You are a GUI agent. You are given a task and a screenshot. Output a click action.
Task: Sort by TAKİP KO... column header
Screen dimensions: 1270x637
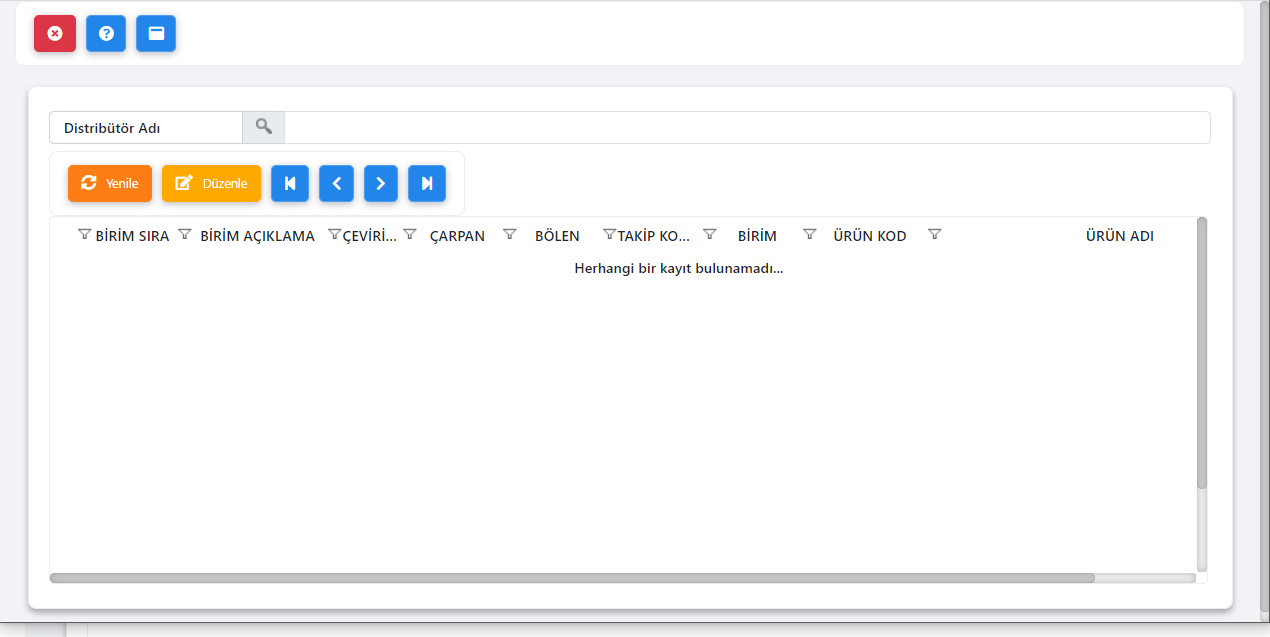653,236
